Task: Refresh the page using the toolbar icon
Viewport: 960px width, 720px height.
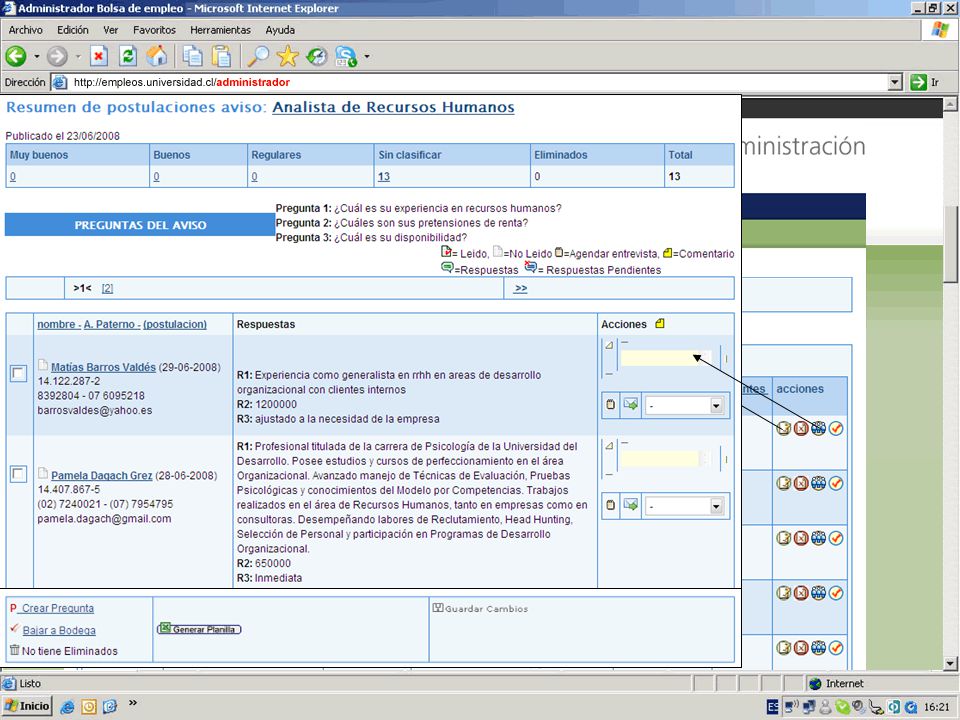Action: click(128, 56)
